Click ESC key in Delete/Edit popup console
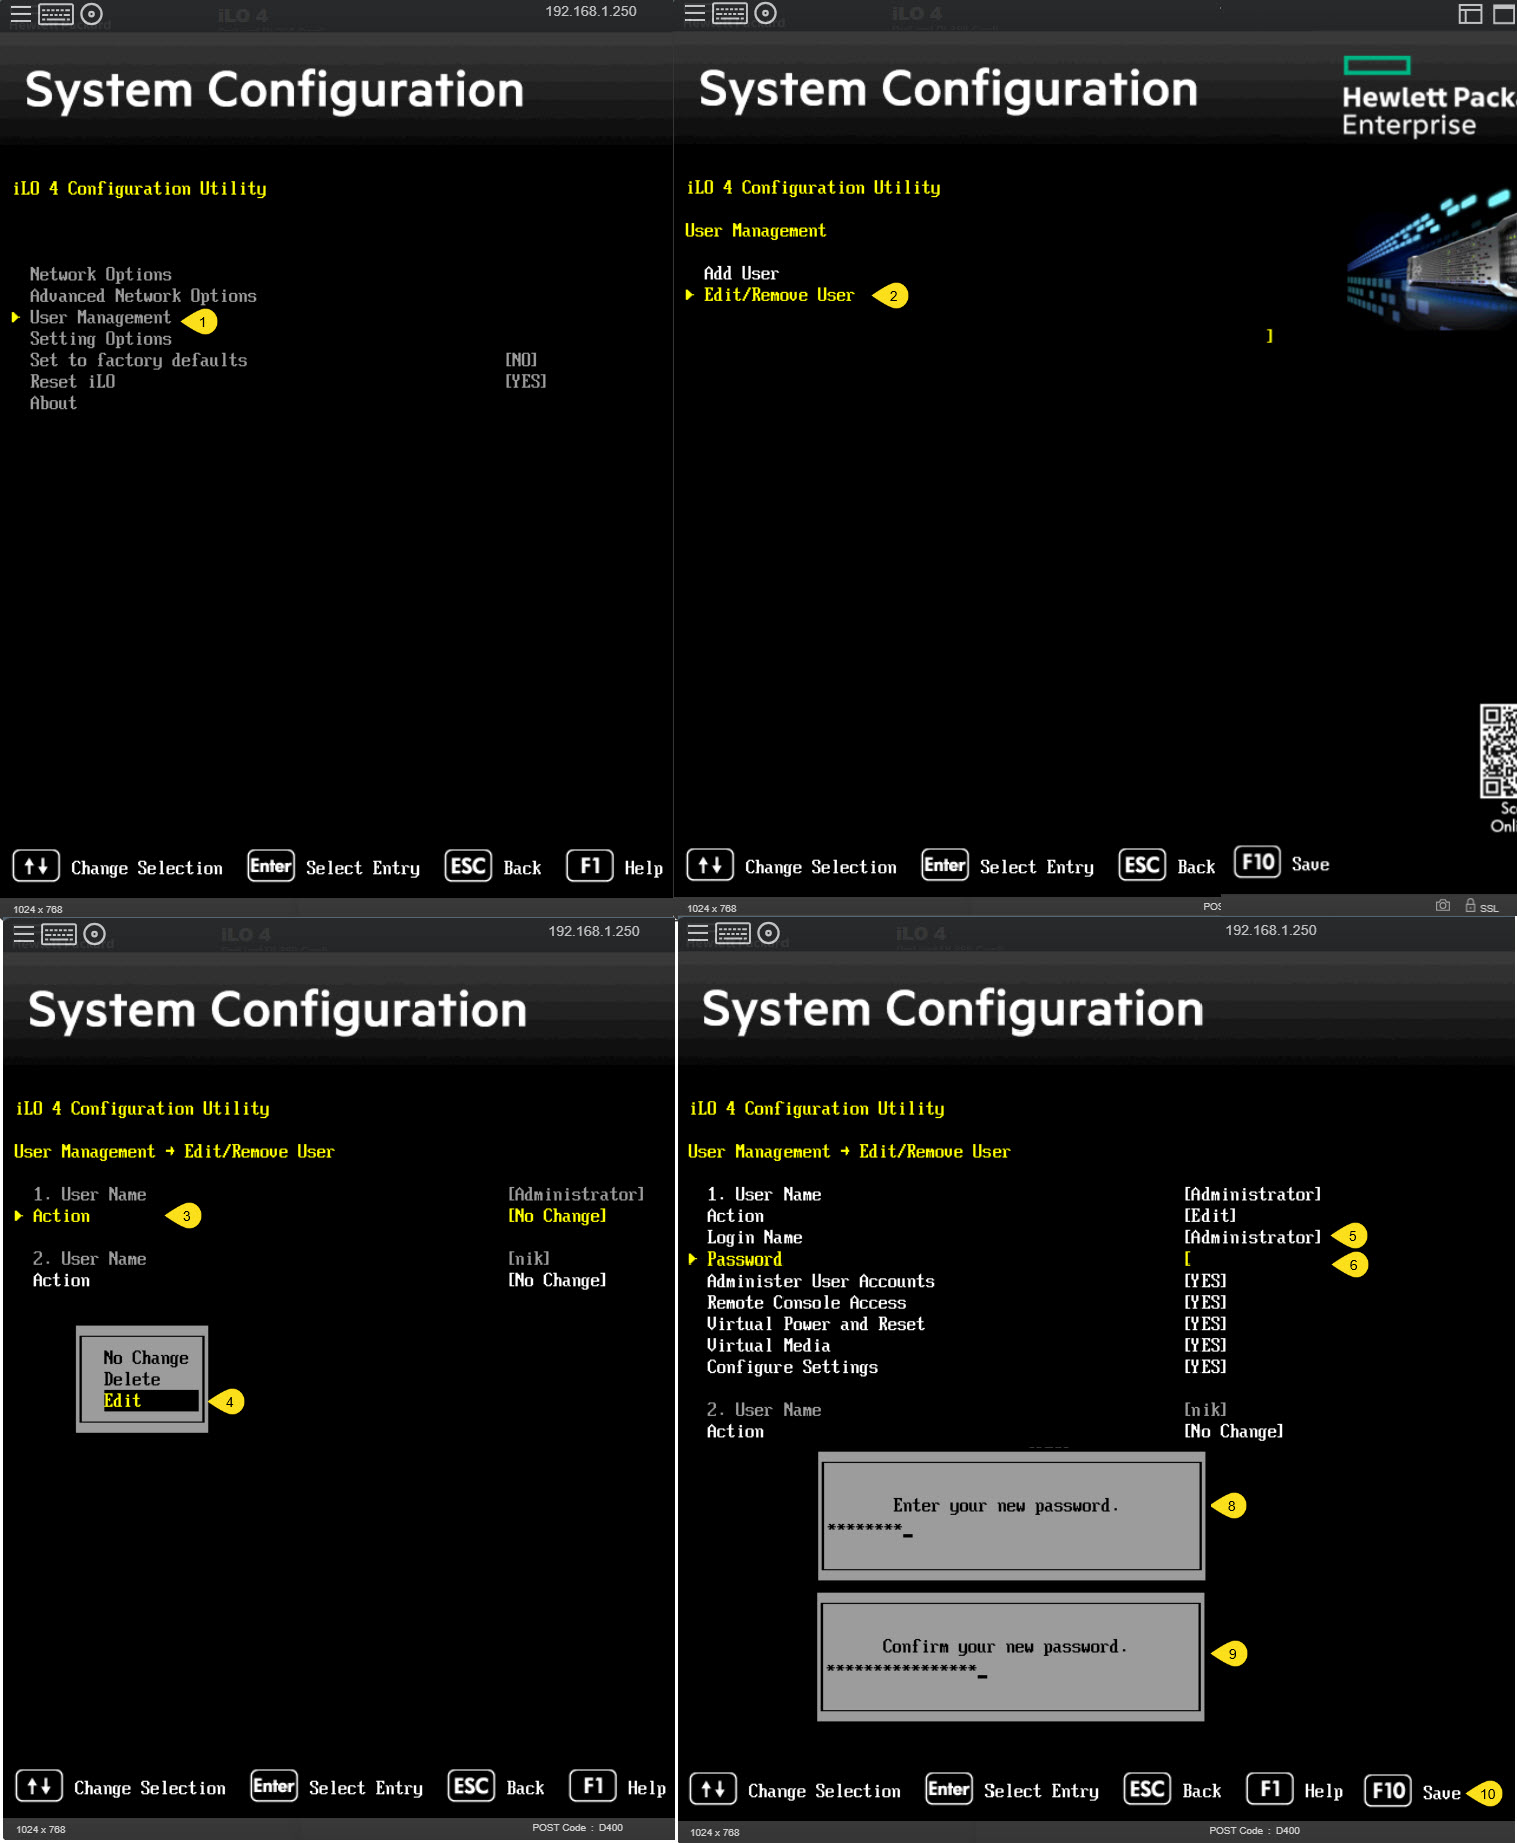Image resolution: width=1517 pixels, height=1843 pixels. click(471, 1786)
